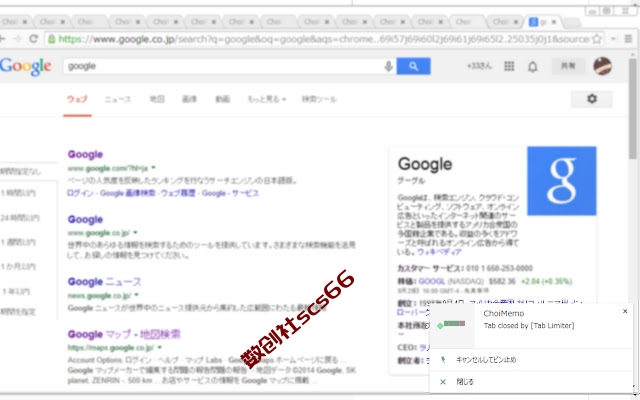Expand the arrow next to www.google.com/?hl=ja

click(x=153, y=167)
